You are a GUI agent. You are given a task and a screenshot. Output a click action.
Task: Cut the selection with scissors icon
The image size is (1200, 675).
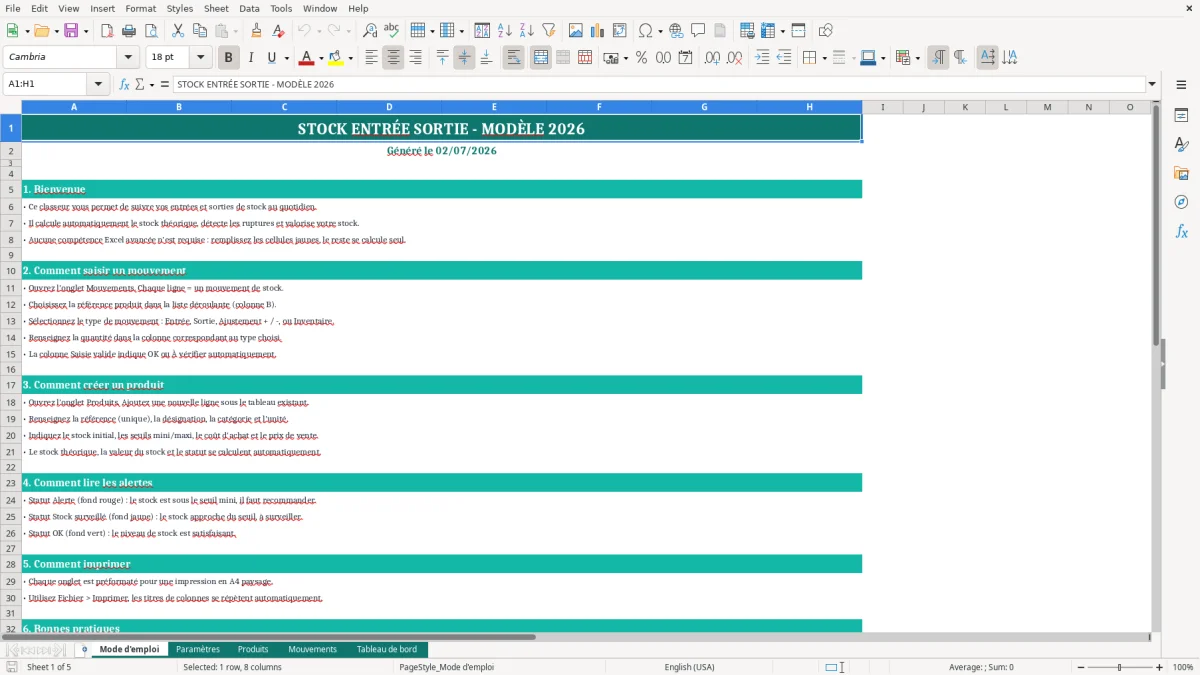(x=177, y=31)
